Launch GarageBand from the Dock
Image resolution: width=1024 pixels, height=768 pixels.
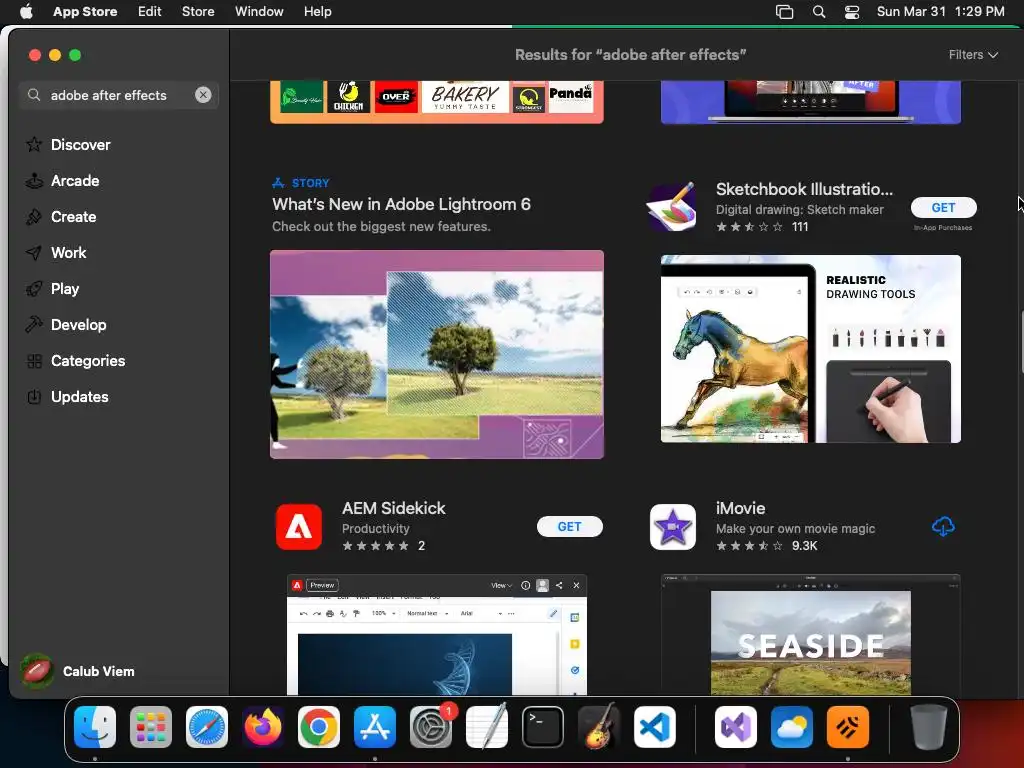[x=599, y=727]
